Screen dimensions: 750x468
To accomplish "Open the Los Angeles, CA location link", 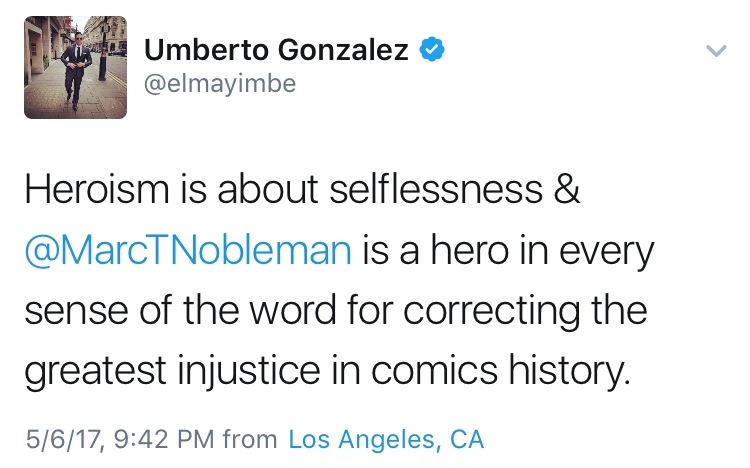I will (385, 438).
